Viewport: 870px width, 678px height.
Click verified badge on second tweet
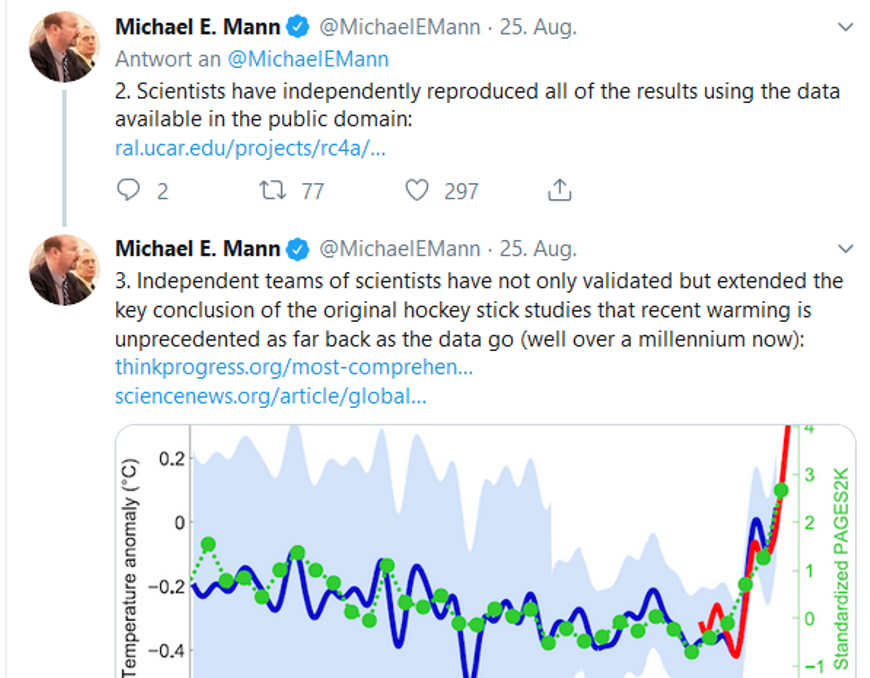point(298,249)
